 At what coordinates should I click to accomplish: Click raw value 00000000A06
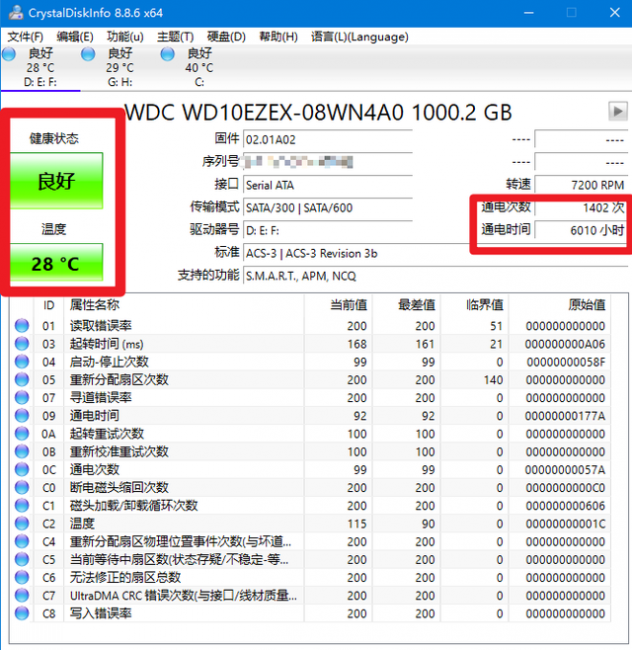pyautogui.click(x=565, y=344)
